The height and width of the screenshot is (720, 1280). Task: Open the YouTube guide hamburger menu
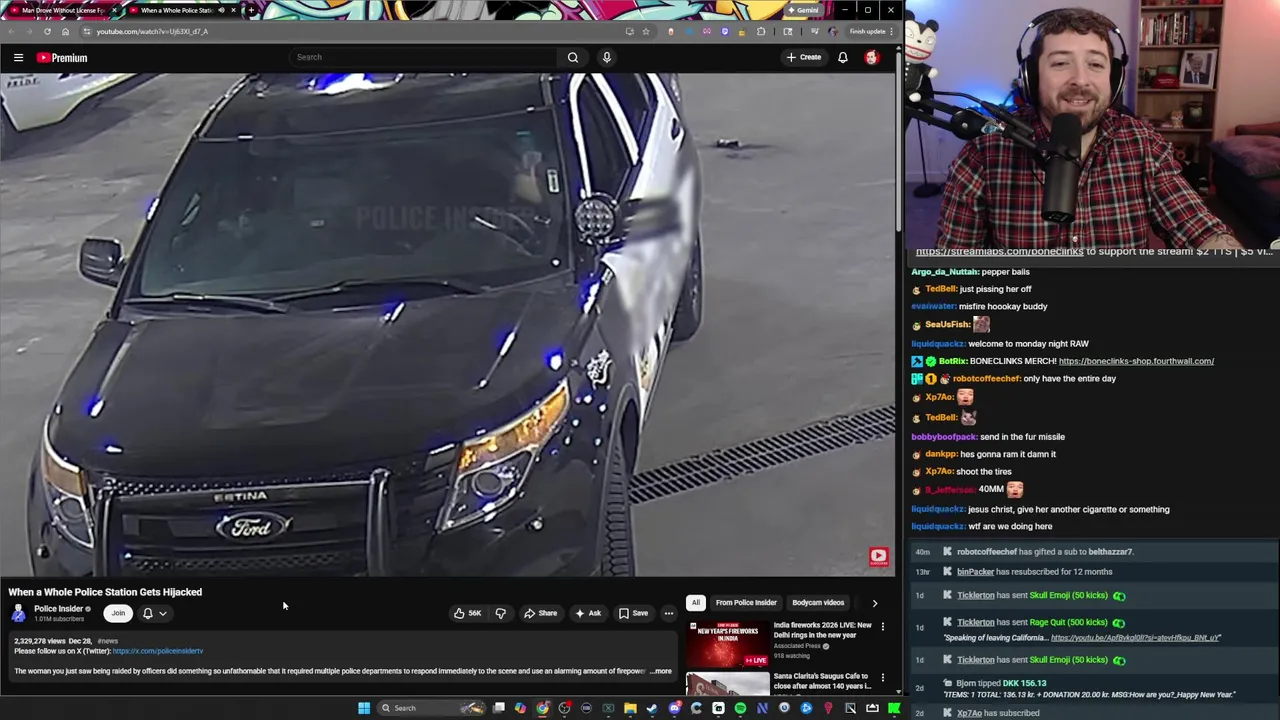click(18, 57)
